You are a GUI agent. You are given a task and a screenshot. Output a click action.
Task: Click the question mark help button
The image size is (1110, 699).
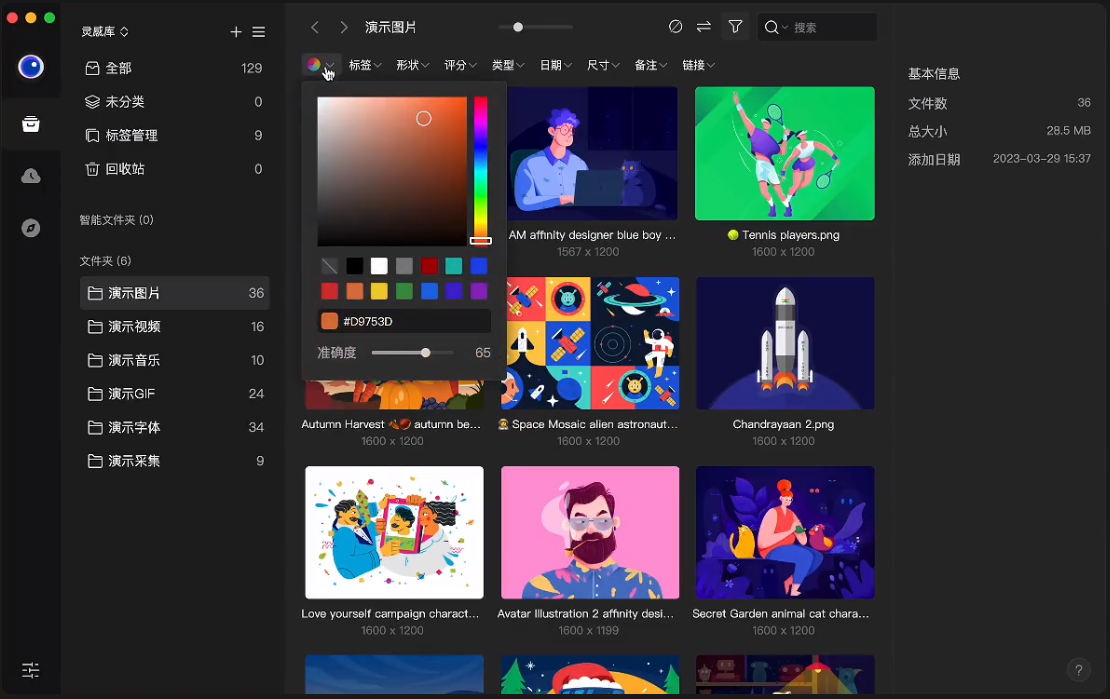point(1078,670)
